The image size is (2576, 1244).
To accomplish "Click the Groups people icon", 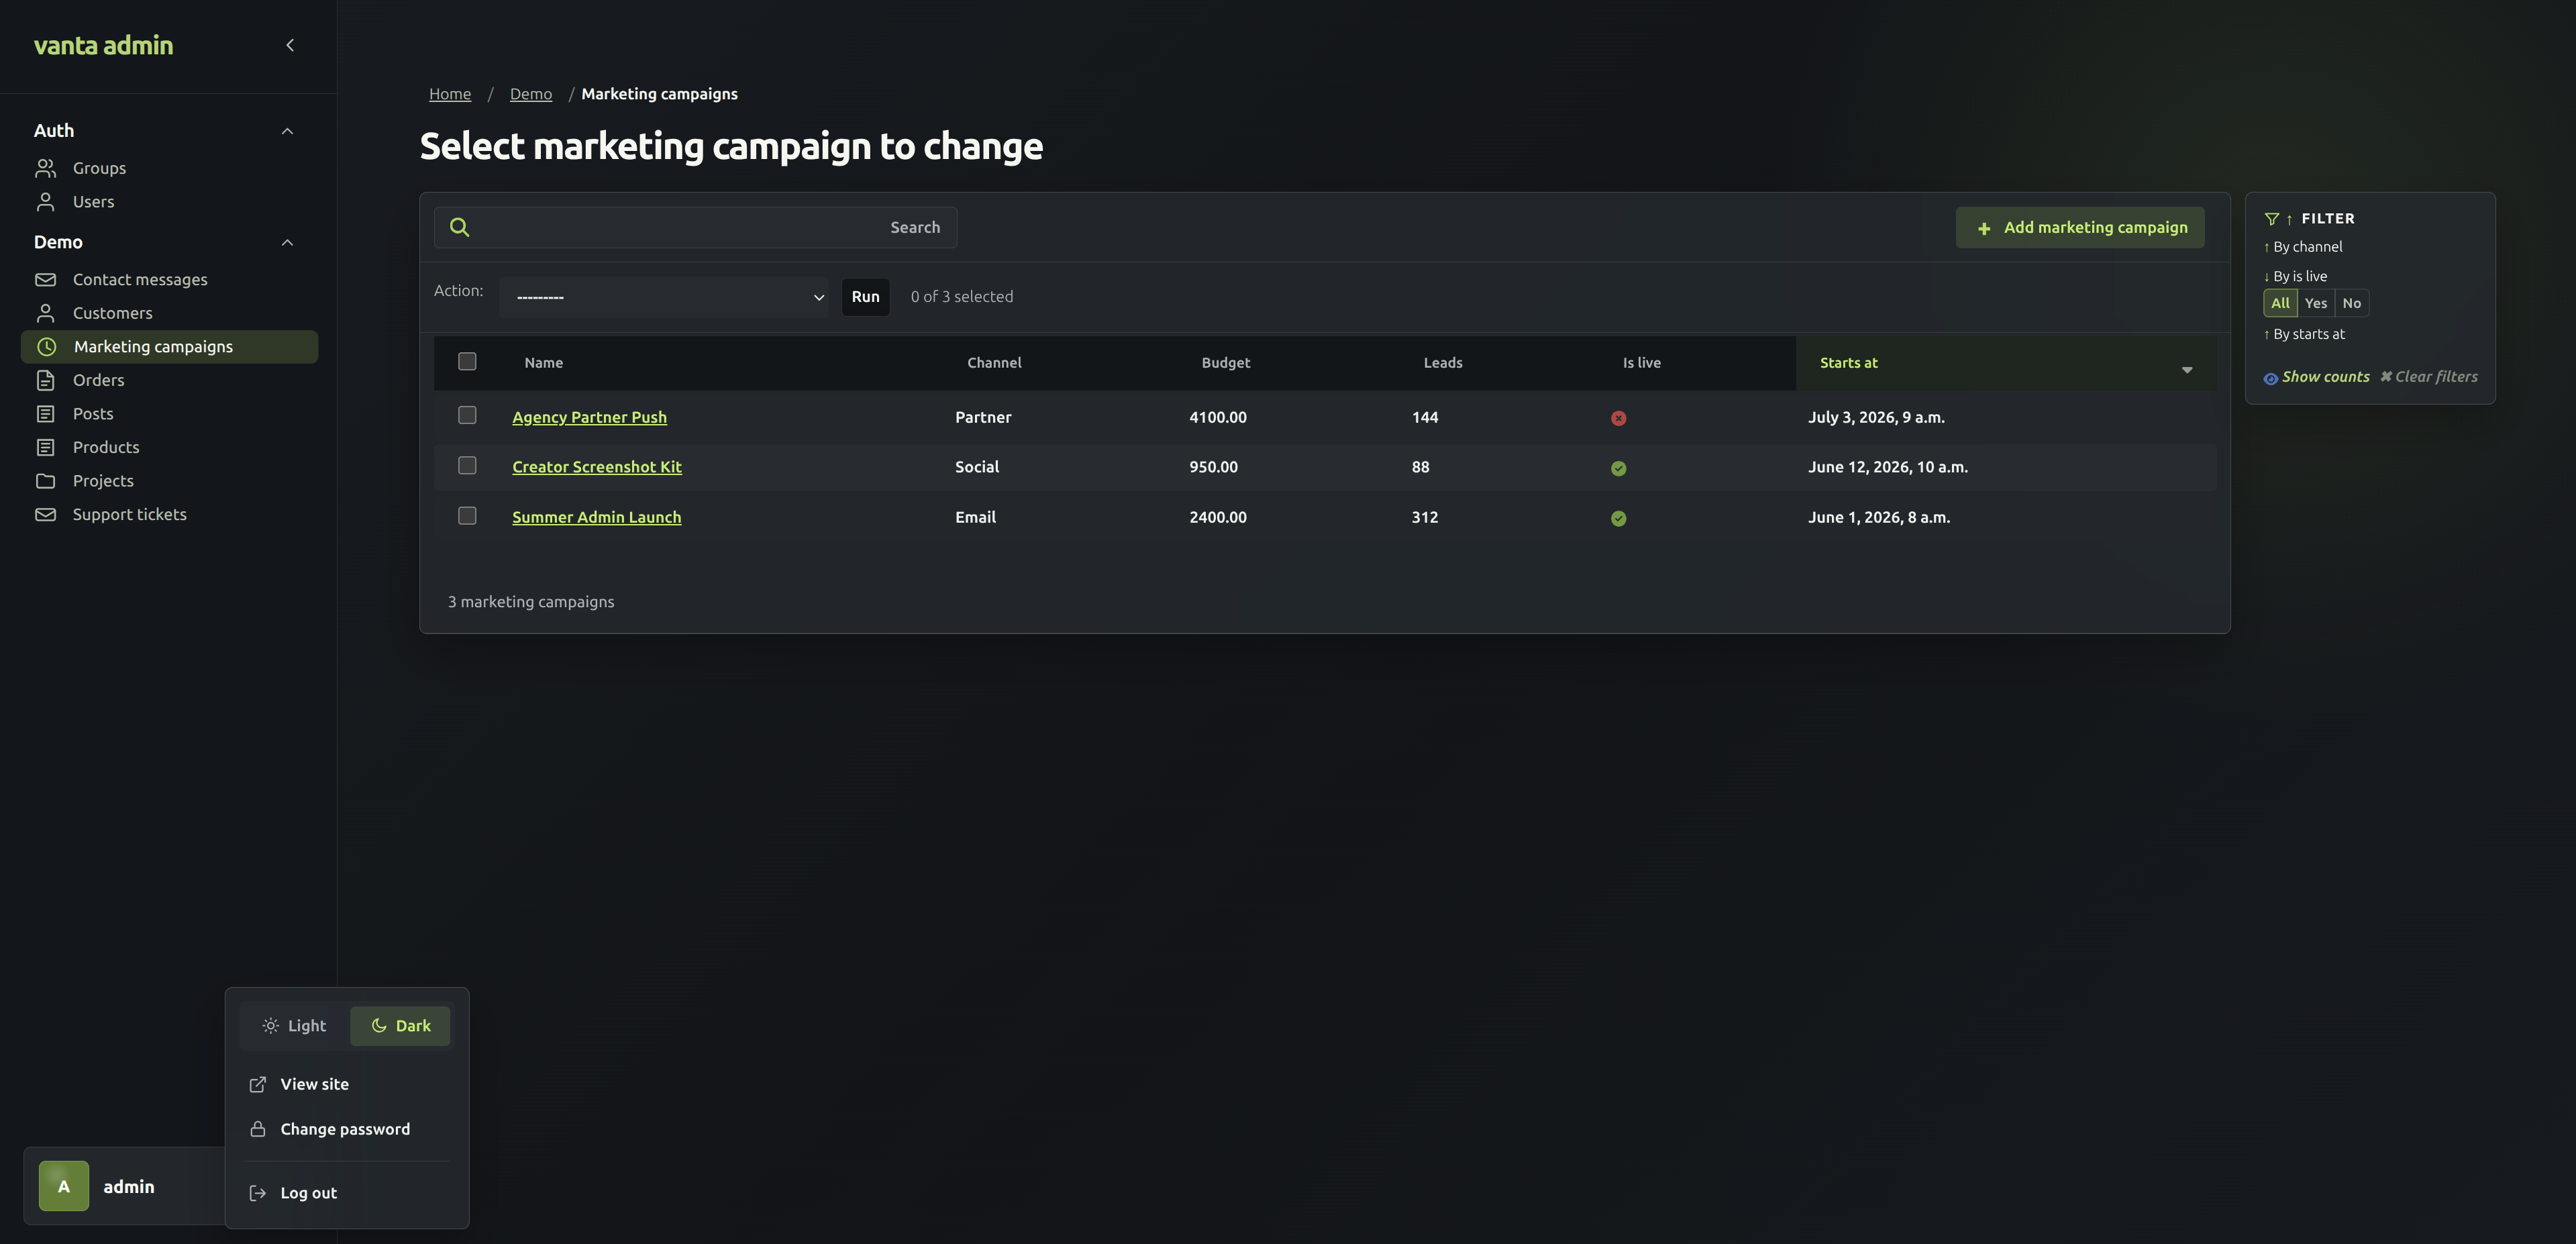I will click(x=45, y=168).
